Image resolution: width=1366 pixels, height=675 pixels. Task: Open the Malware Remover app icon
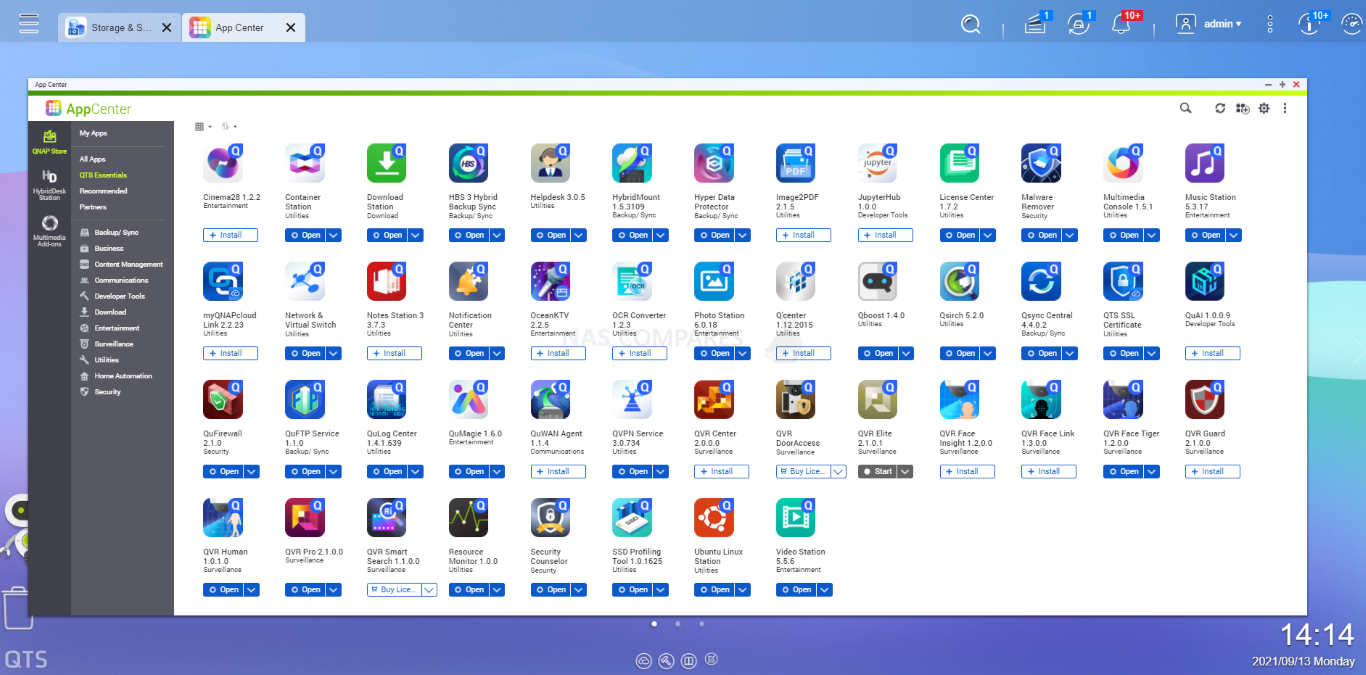click(x=1041, y=163)
